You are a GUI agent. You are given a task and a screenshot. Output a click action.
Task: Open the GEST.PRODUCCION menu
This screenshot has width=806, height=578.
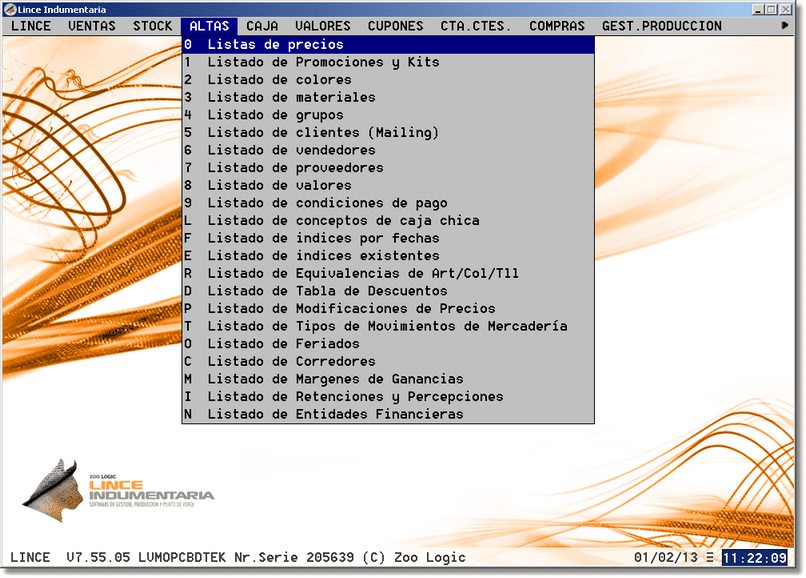click(662, 26)
